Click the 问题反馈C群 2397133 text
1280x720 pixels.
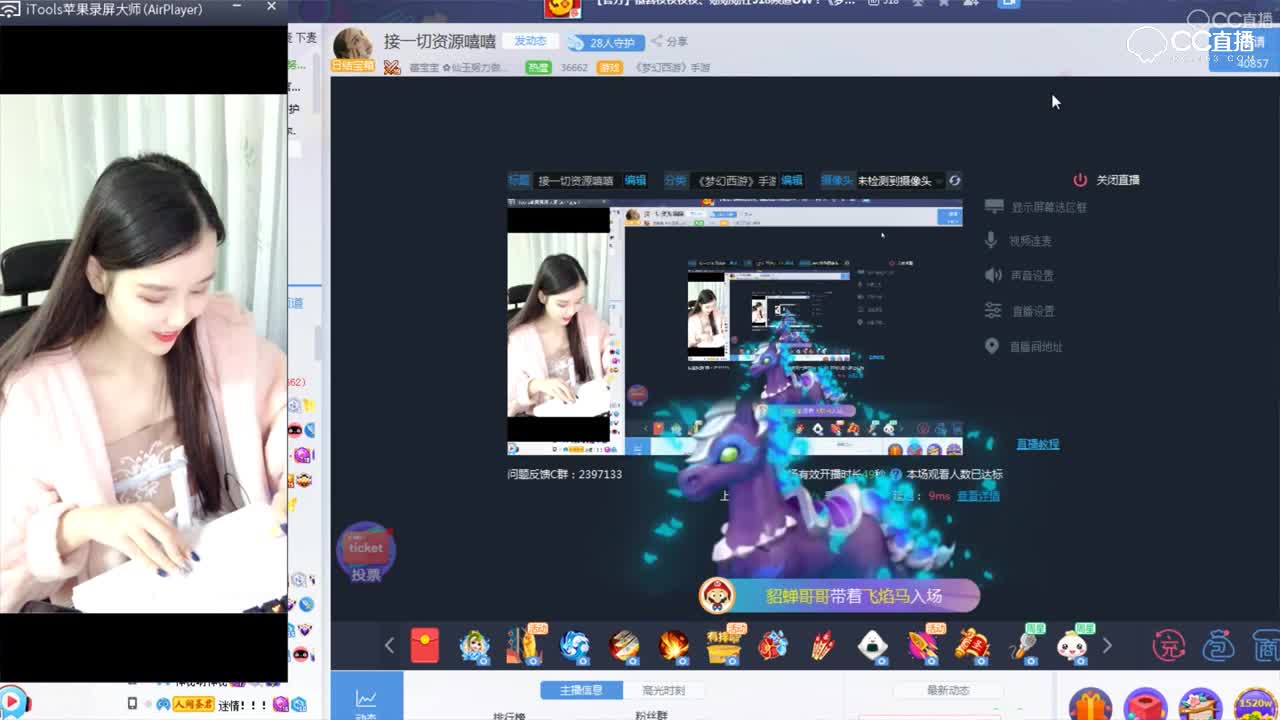564,475
